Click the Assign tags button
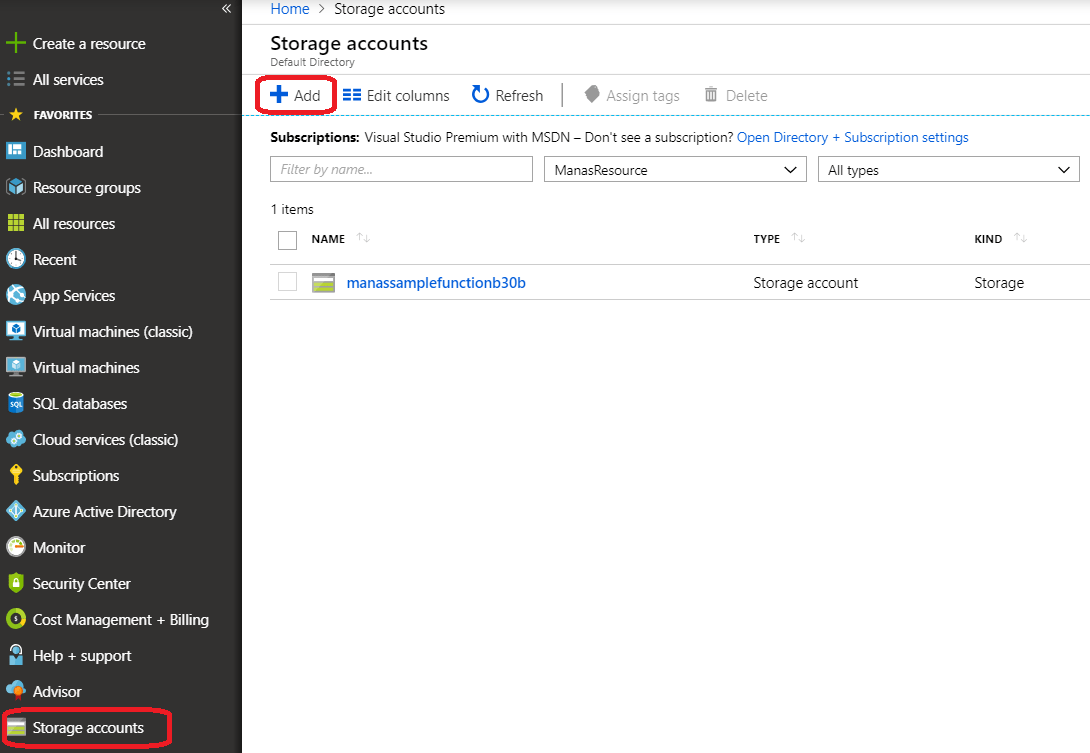The width and height of the screenshot is (1090, 753). pyautogui.click(x=632, y=95)
